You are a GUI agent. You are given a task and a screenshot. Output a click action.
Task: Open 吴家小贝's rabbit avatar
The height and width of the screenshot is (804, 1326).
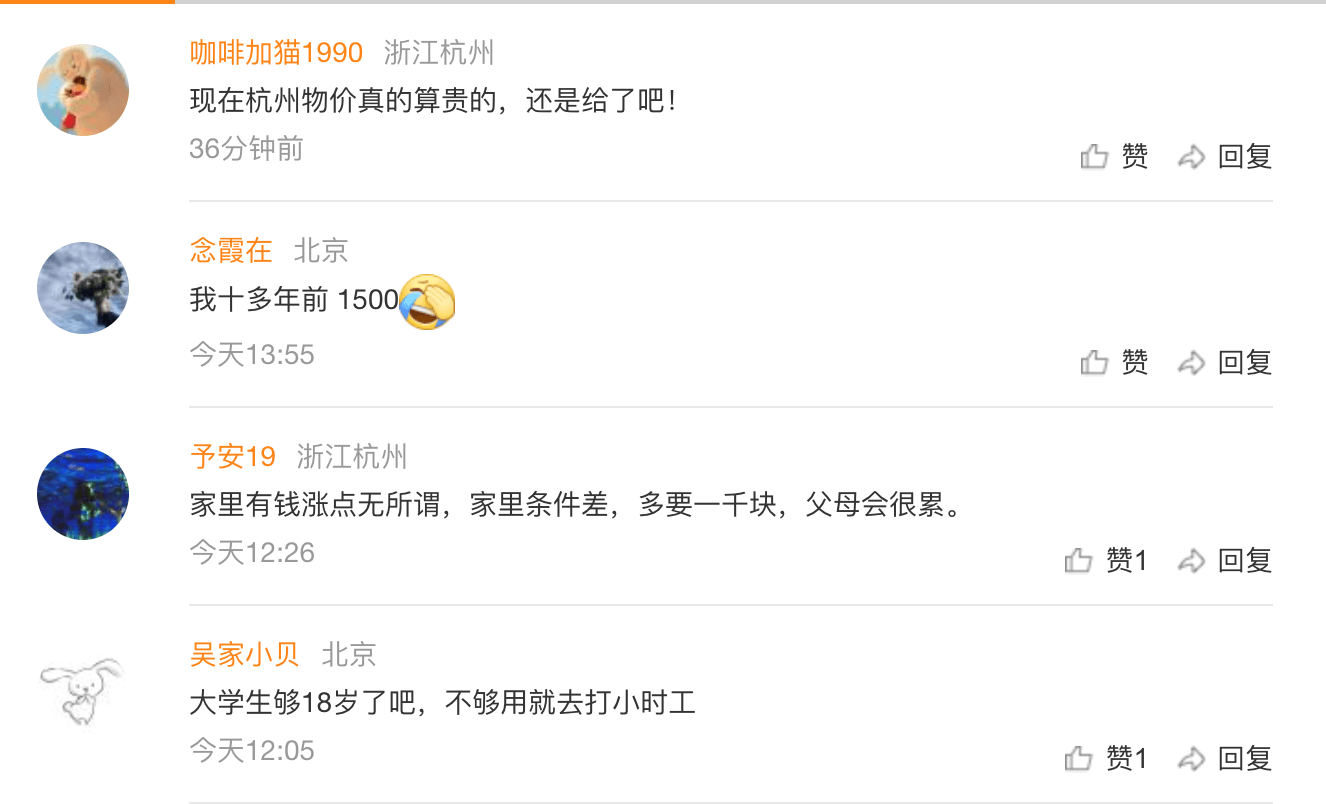tap(83, 692)
